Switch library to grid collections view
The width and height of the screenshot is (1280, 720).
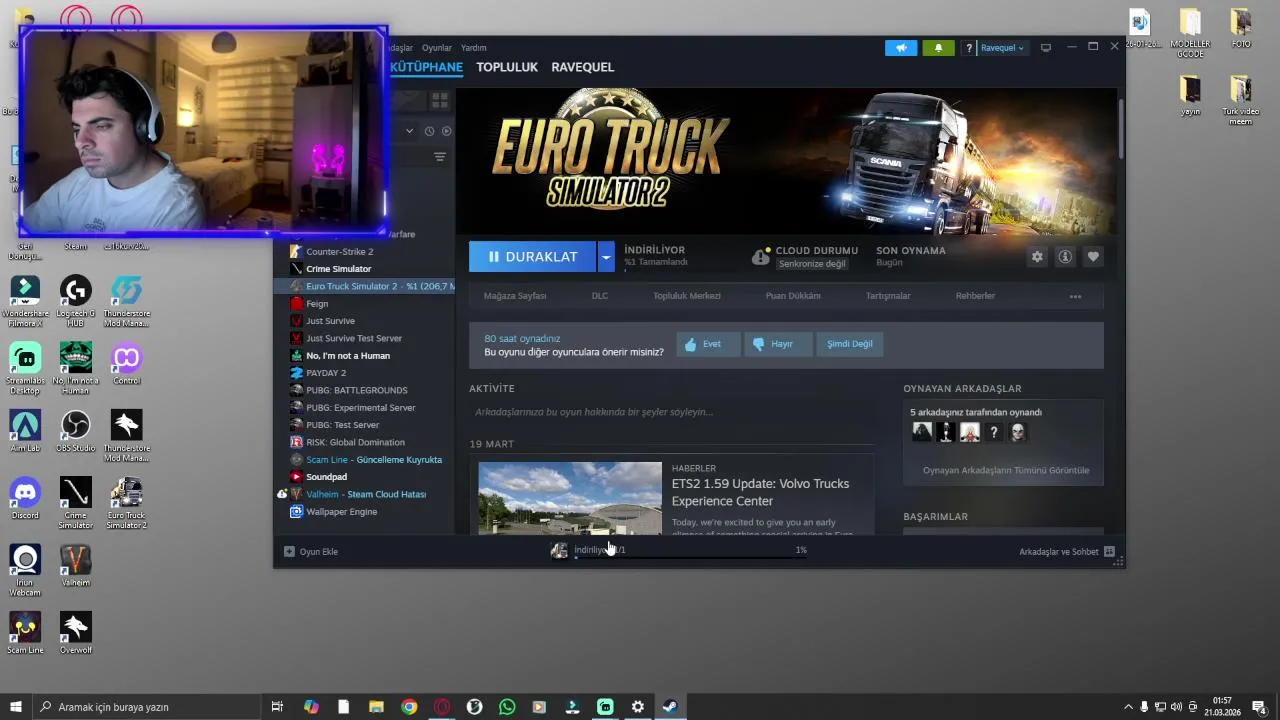click(439, 100)
